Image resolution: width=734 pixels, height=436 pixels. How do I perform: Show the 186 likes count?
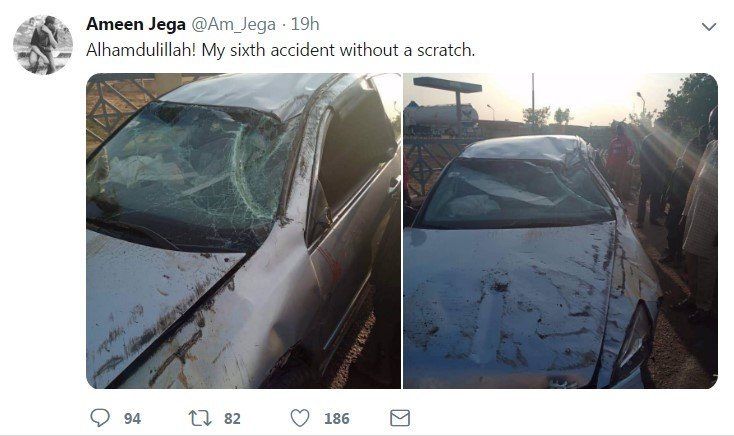coord(337,418)
